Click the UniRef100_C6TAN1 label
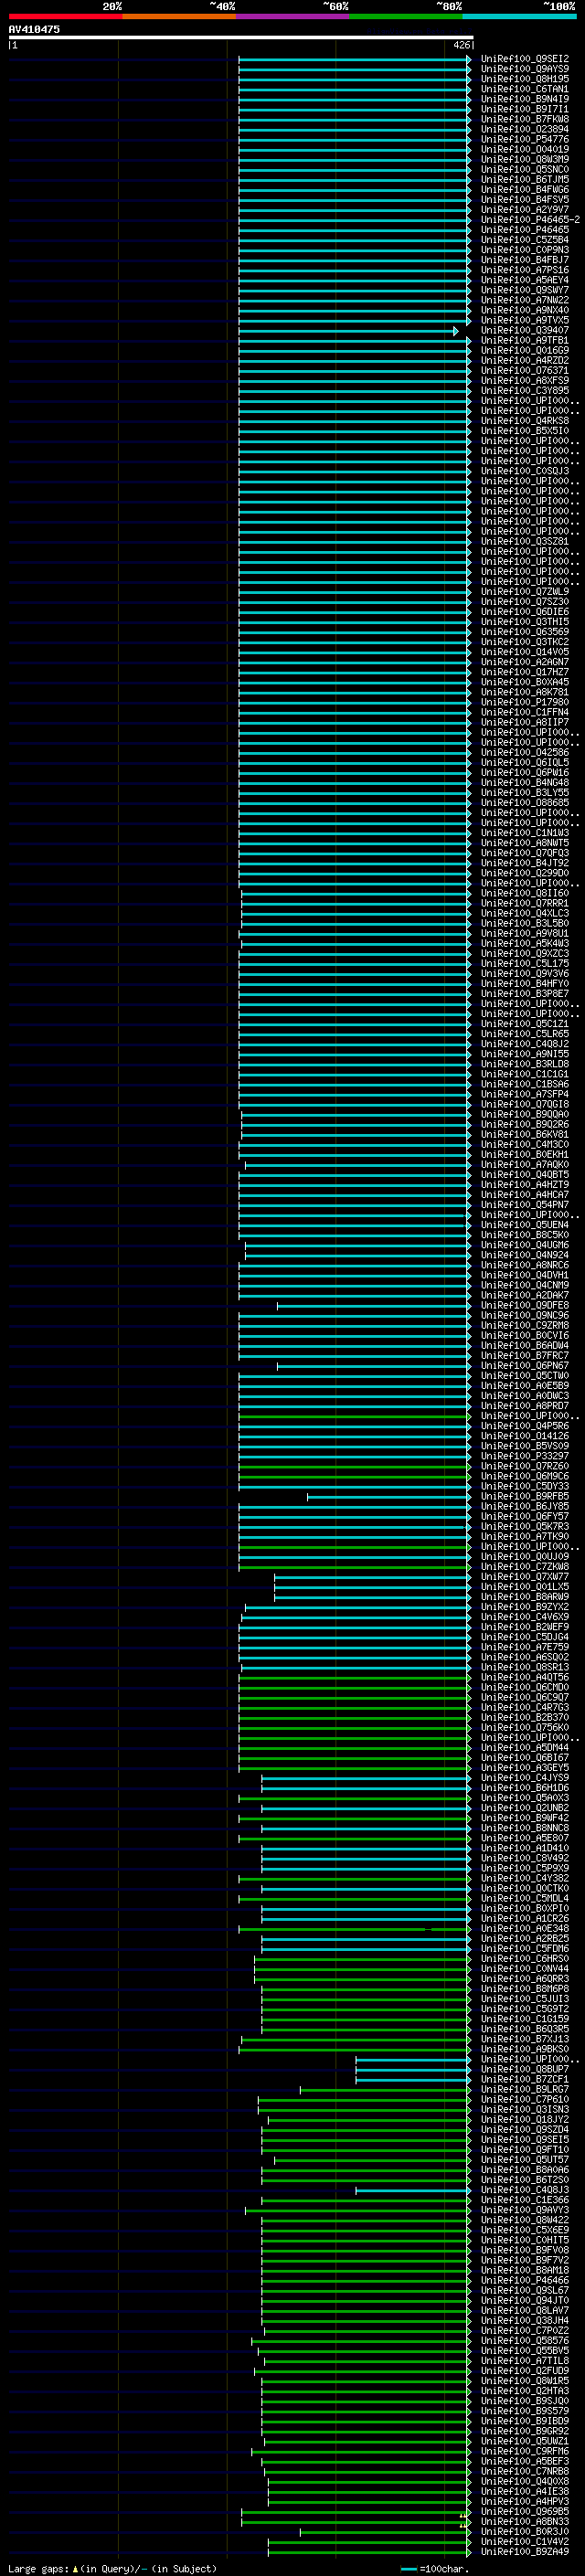This screenshot has width=585, height=2576. coord(525,89)
